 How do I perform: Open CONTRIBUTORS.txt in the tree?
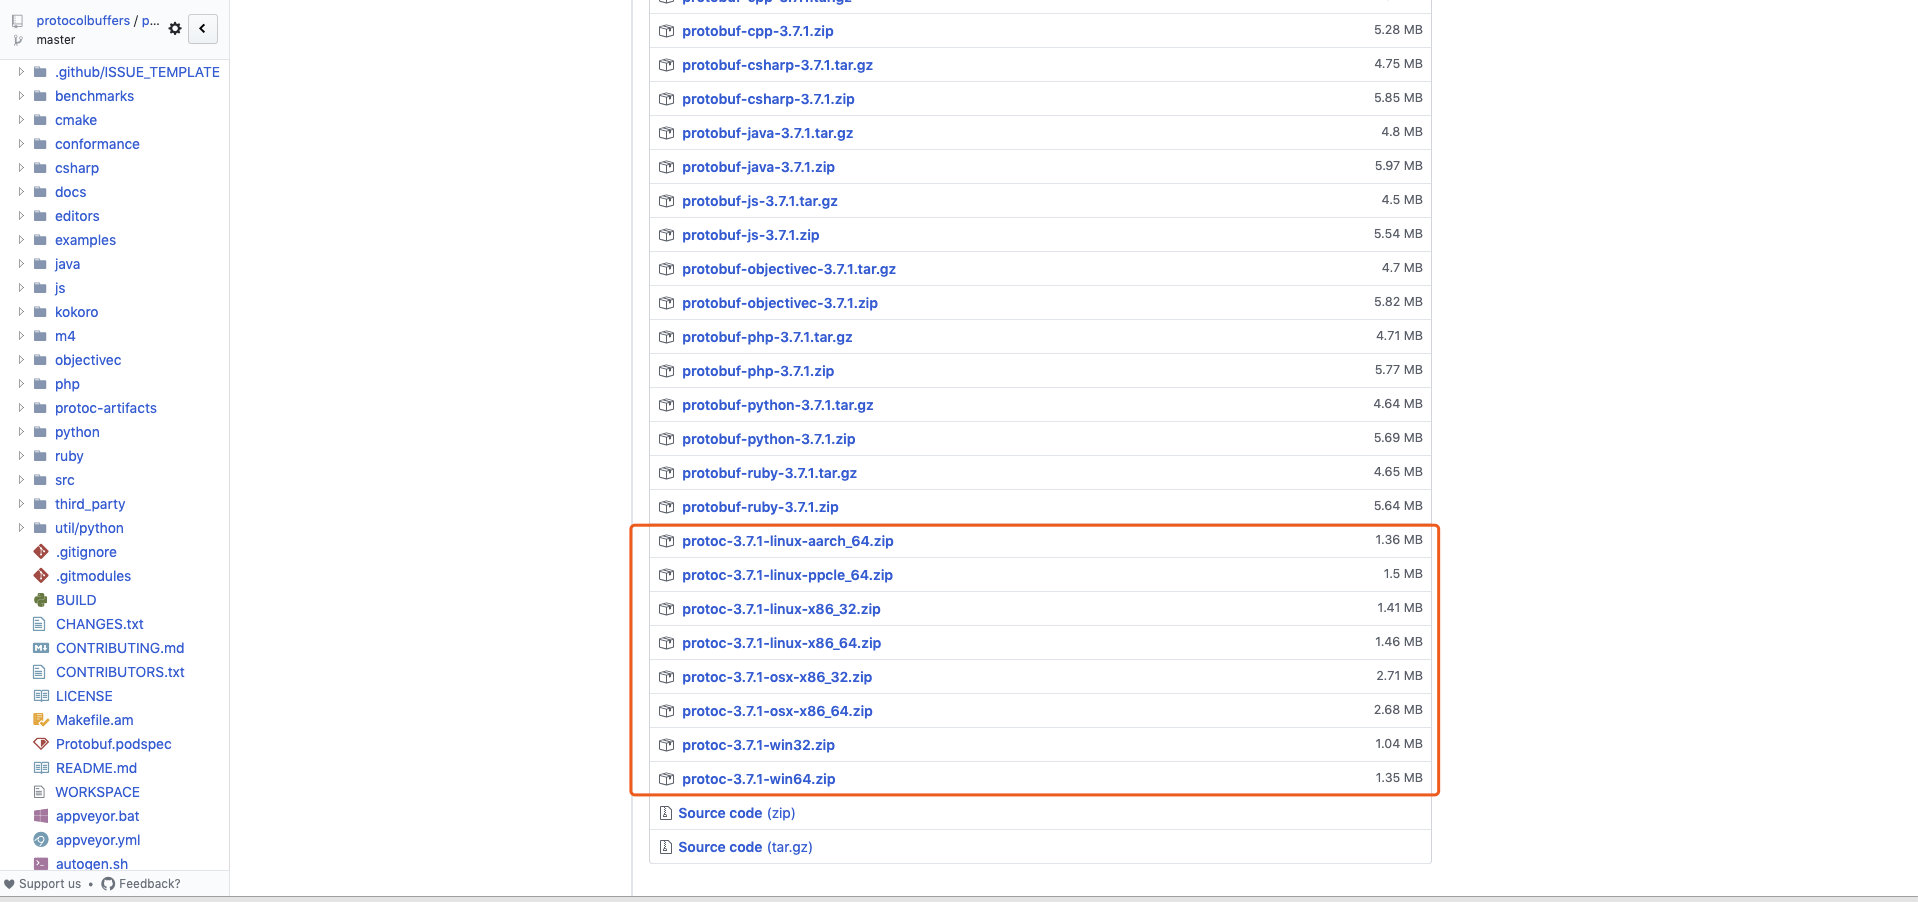tap(120, 672)
